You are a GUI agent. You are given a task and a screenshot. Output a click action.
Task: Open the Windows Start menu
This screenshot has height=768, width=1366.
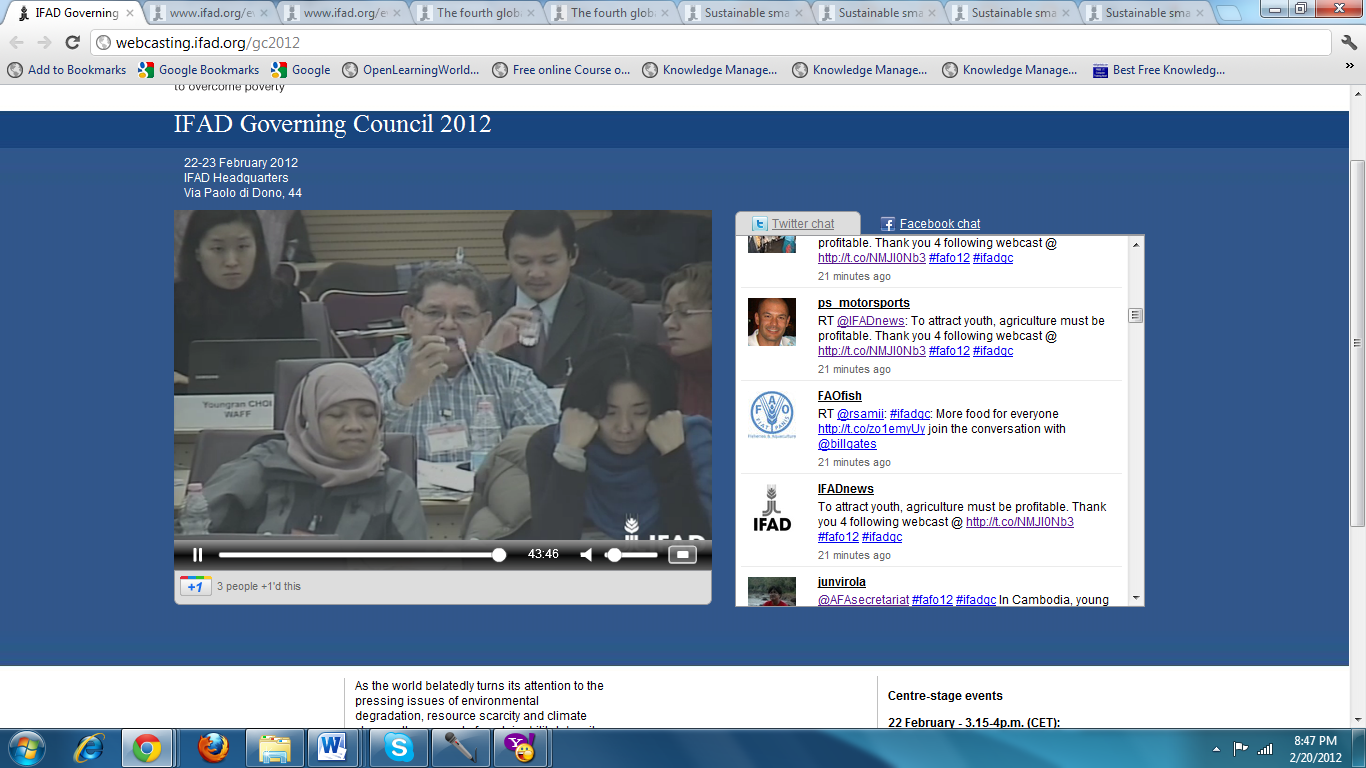click(26, 748)
